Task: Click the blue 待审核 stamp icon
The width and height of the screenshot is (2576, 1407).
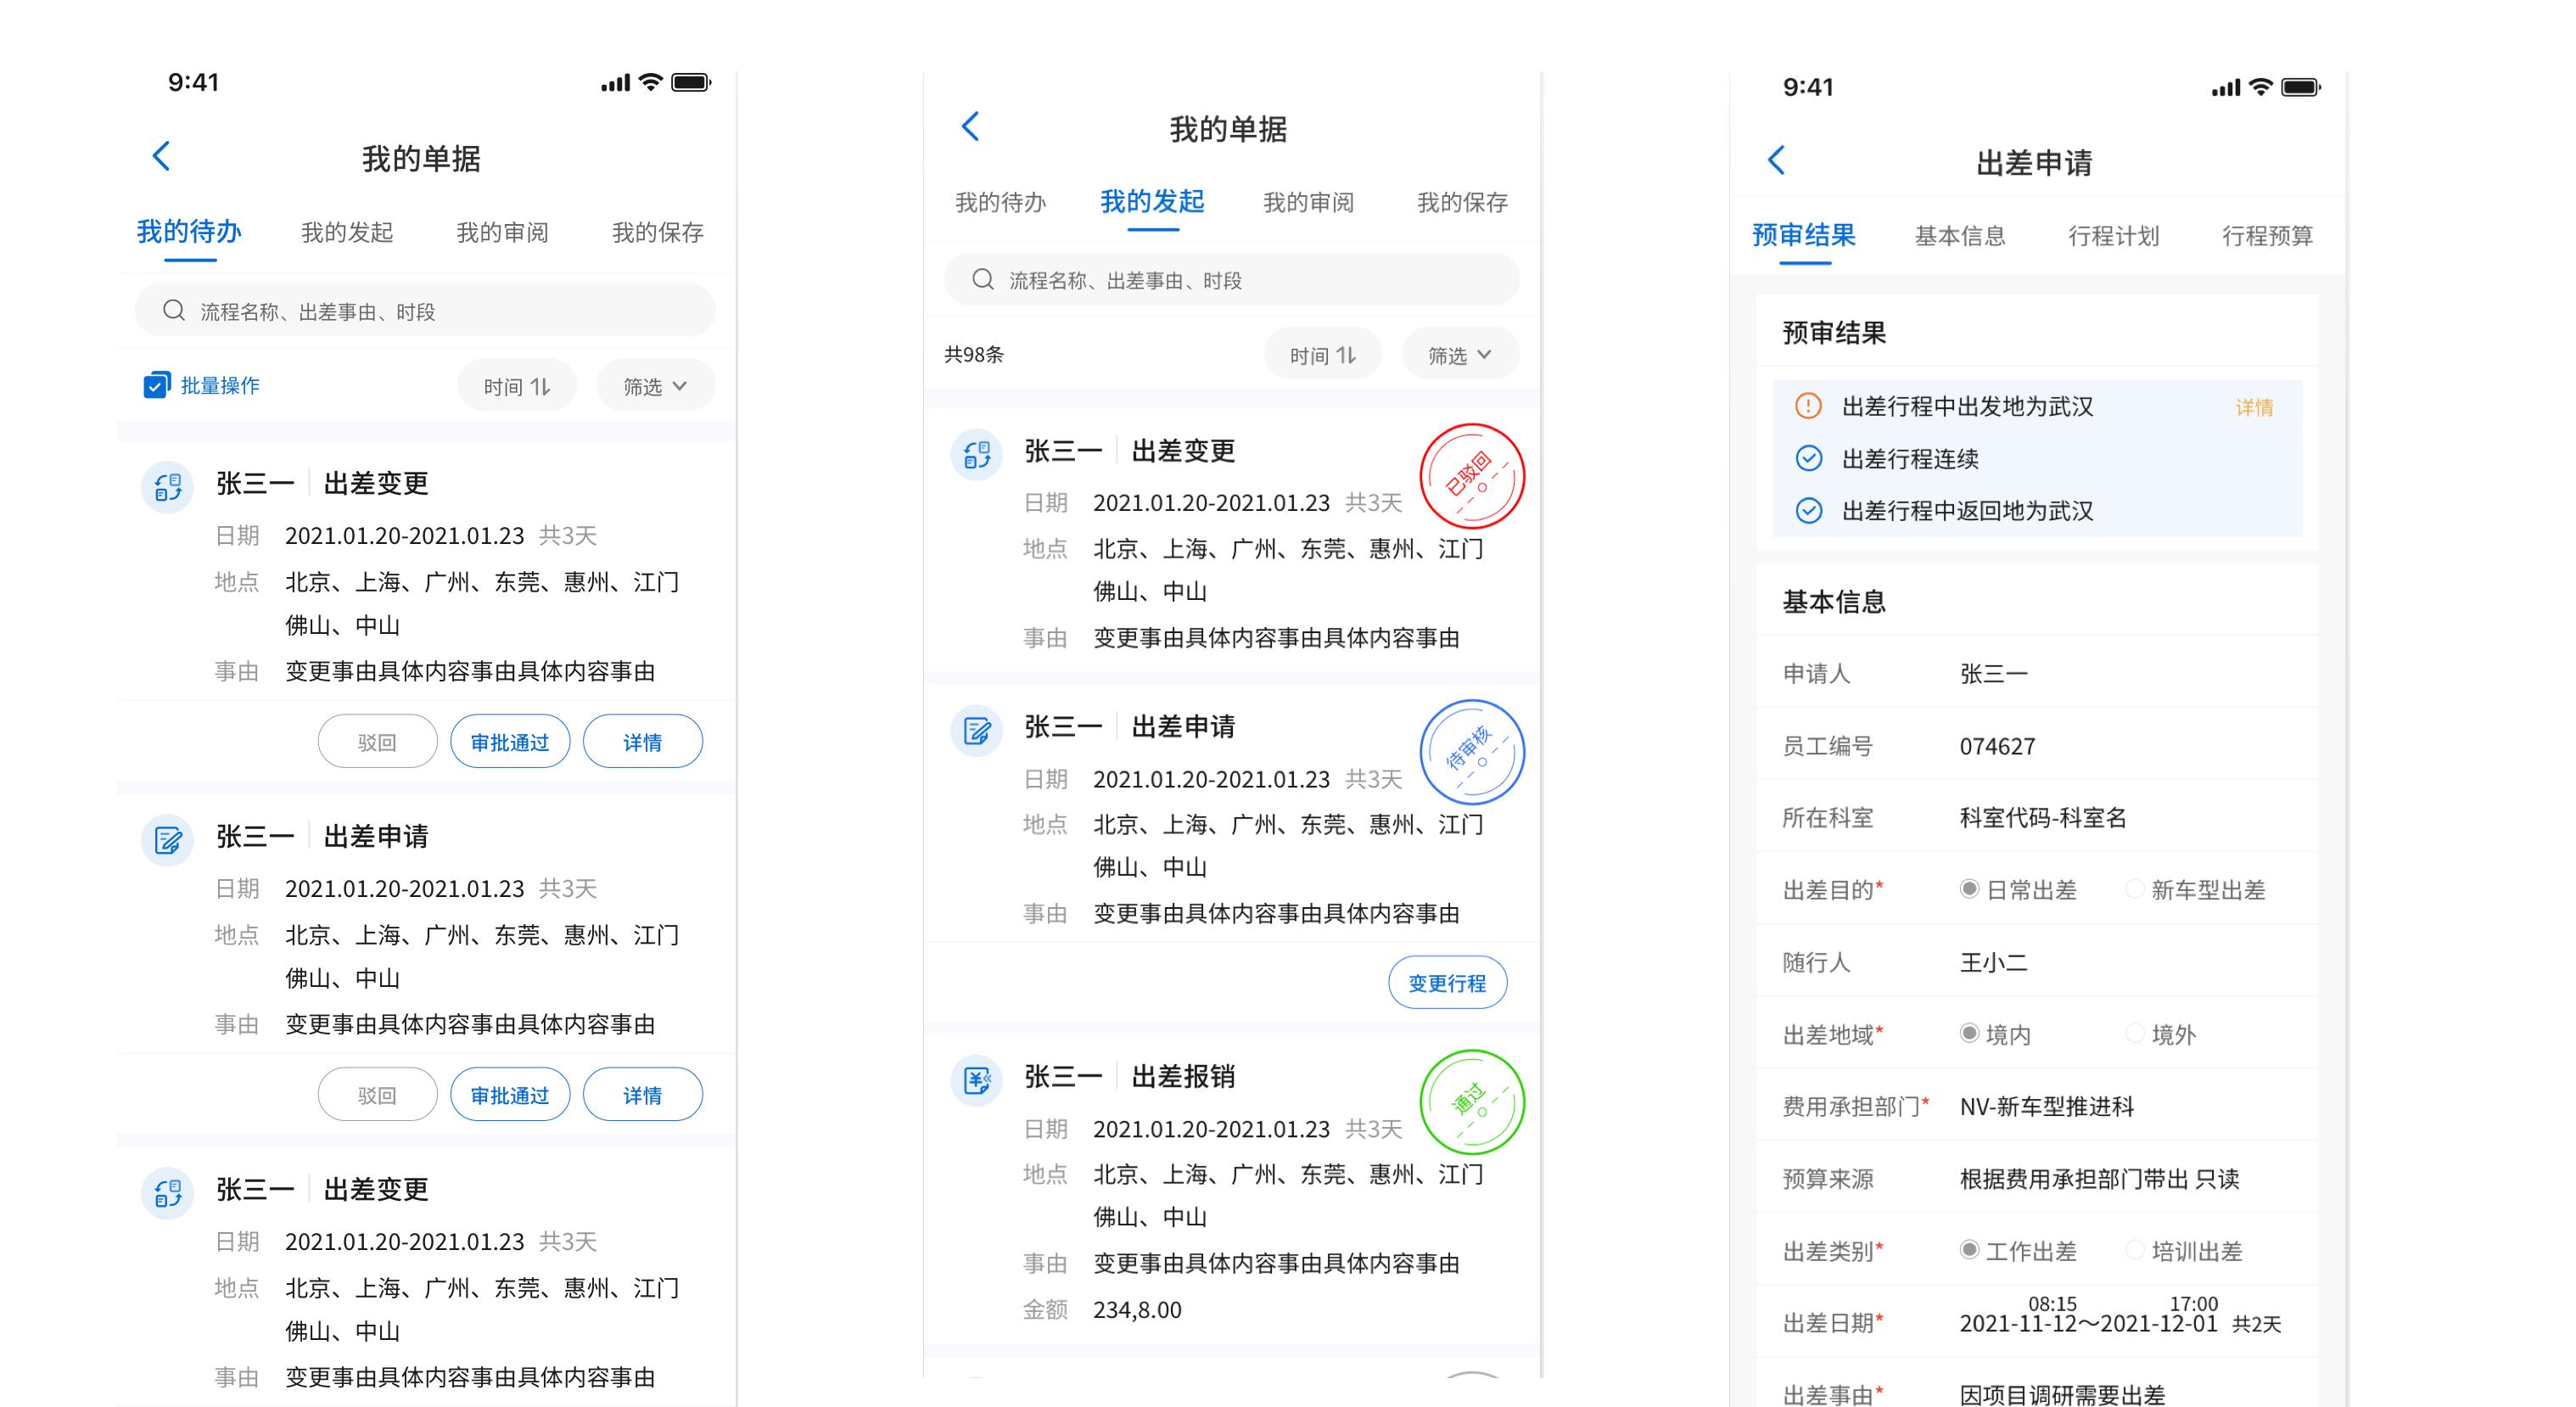Action: (1471, 752)
